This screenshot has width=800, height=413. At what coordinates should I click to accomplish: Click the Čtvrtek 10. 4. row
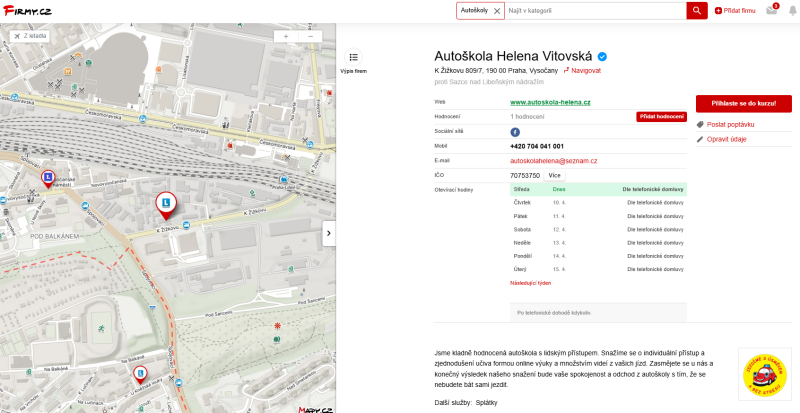(x=598, y=203)
